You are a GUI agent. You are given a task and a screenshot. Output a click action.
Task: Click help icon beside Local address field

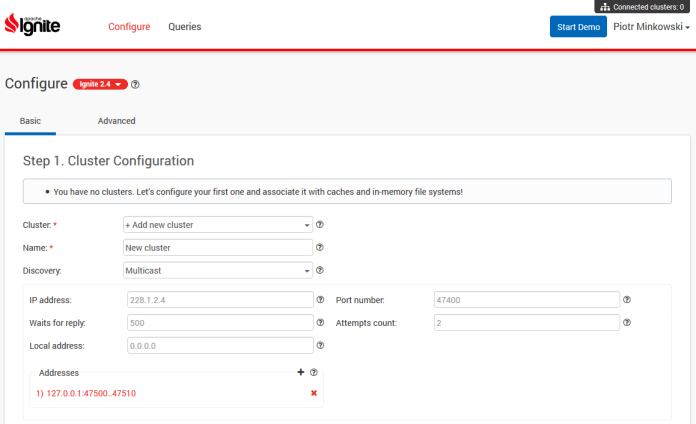pos(320,345)
